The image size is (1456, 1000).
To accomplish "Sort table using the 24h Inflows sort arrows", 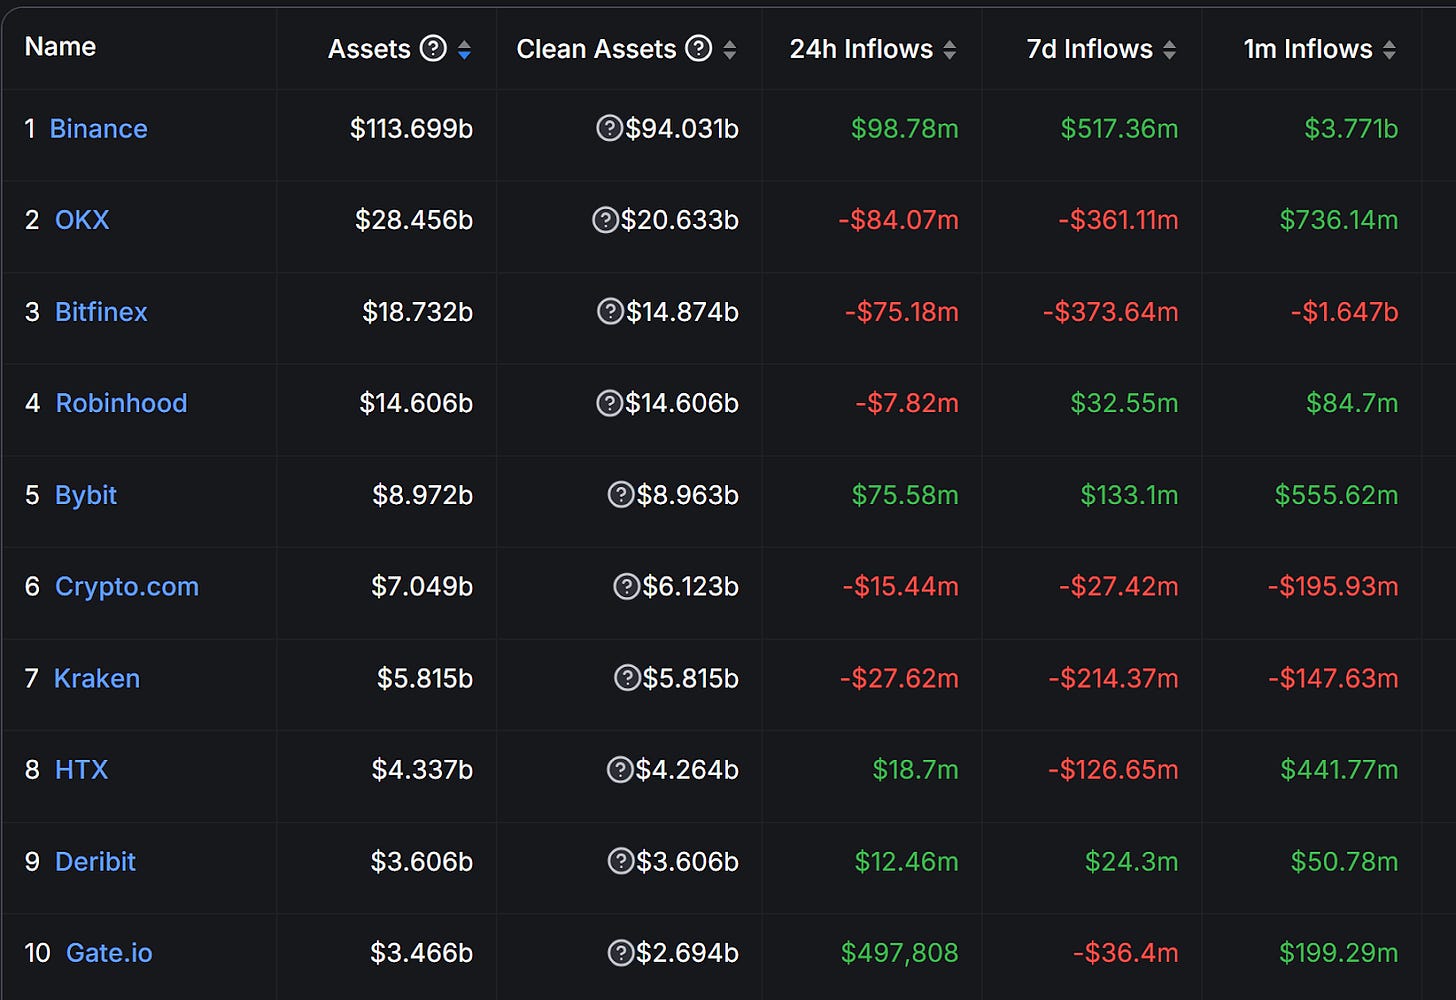I will [950, 50].
